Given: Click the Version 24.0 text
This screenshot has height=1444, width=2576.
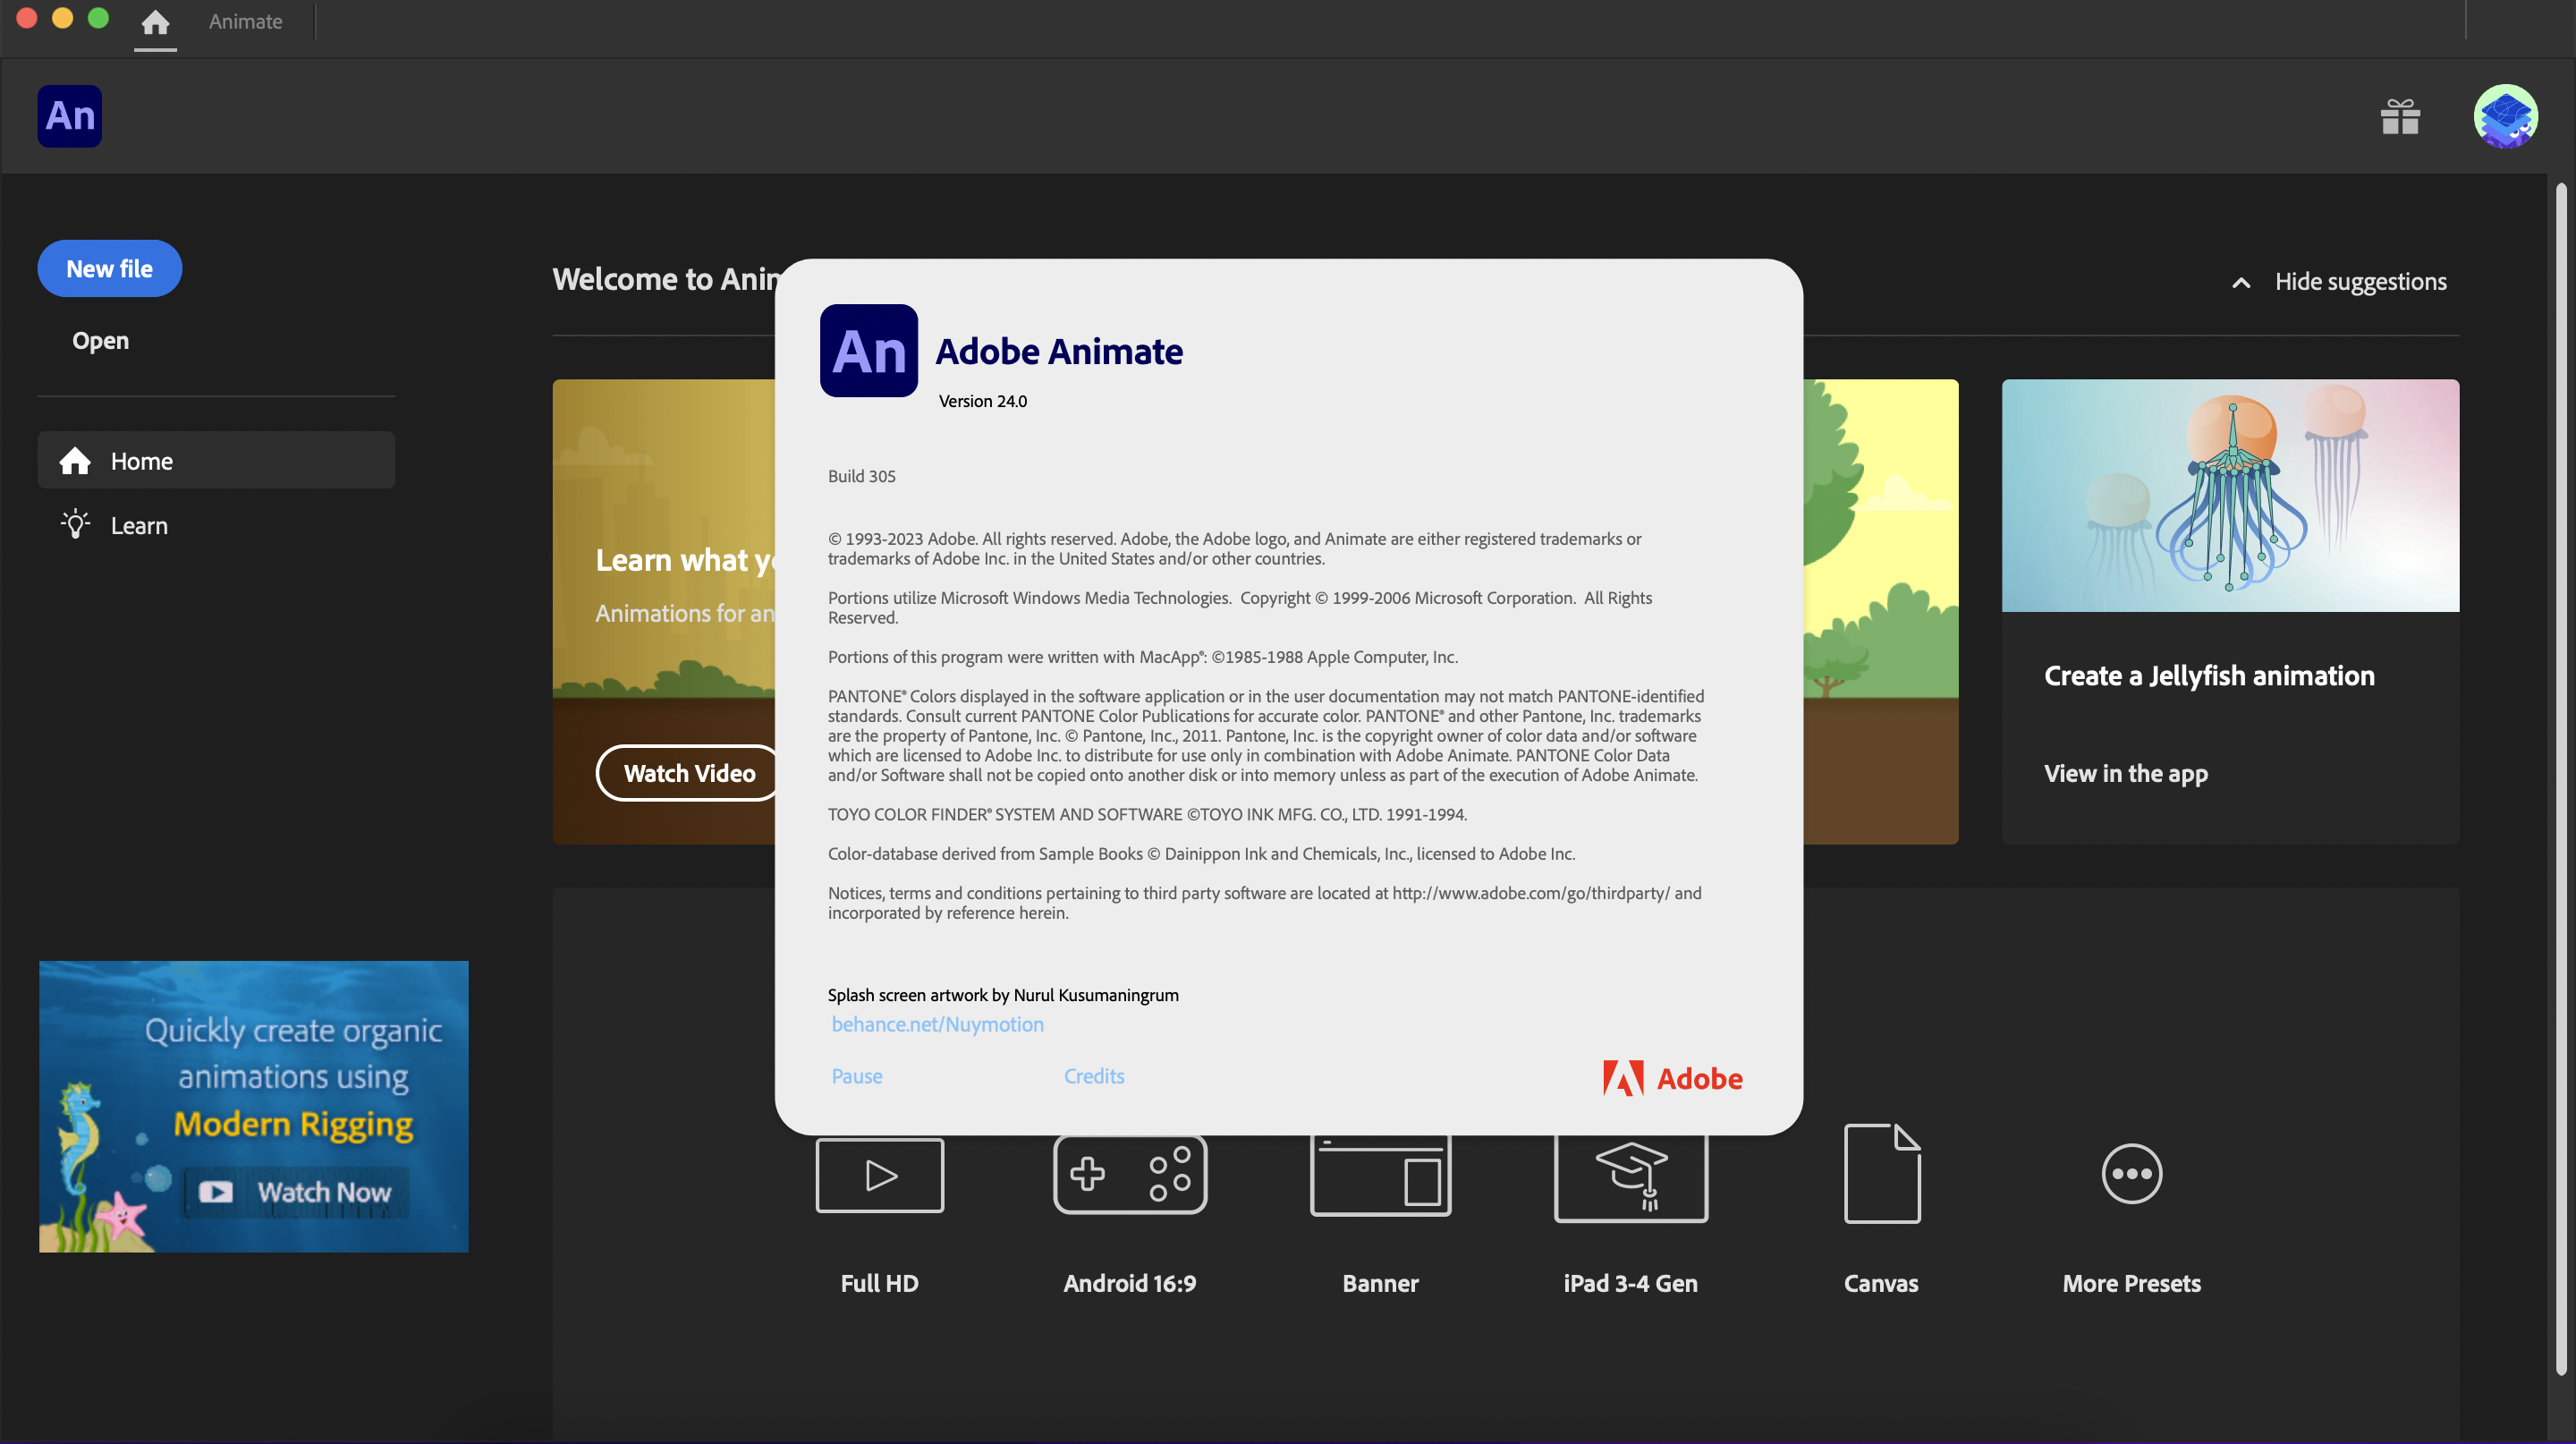Looking at the screenshot, I should [x=983, y=401].
